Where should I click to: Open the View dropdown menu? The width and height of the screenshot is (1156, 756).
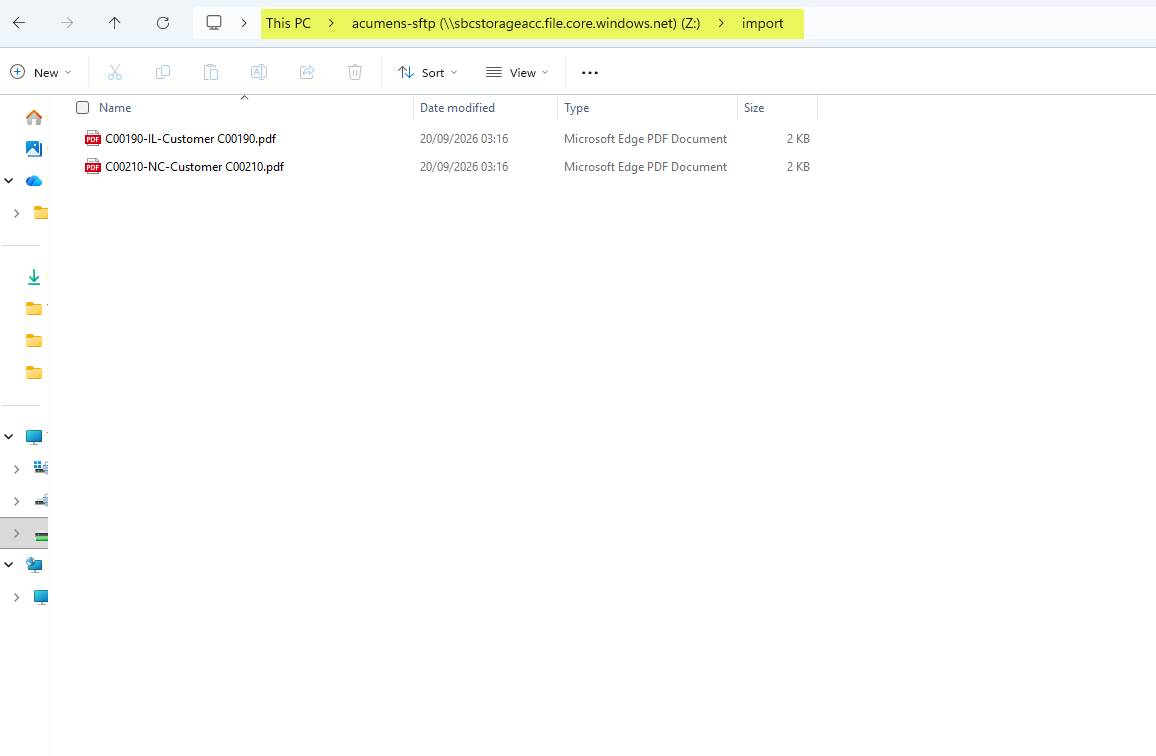pos(517,72)
